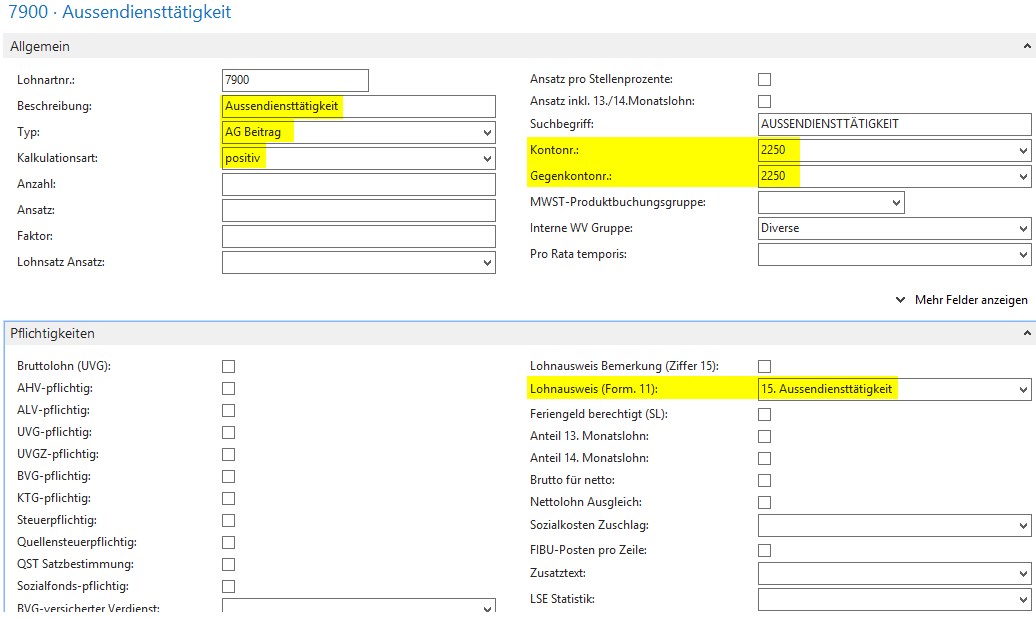Open the Typ dropdown
1036x618 pixels.
click(487, 133)
